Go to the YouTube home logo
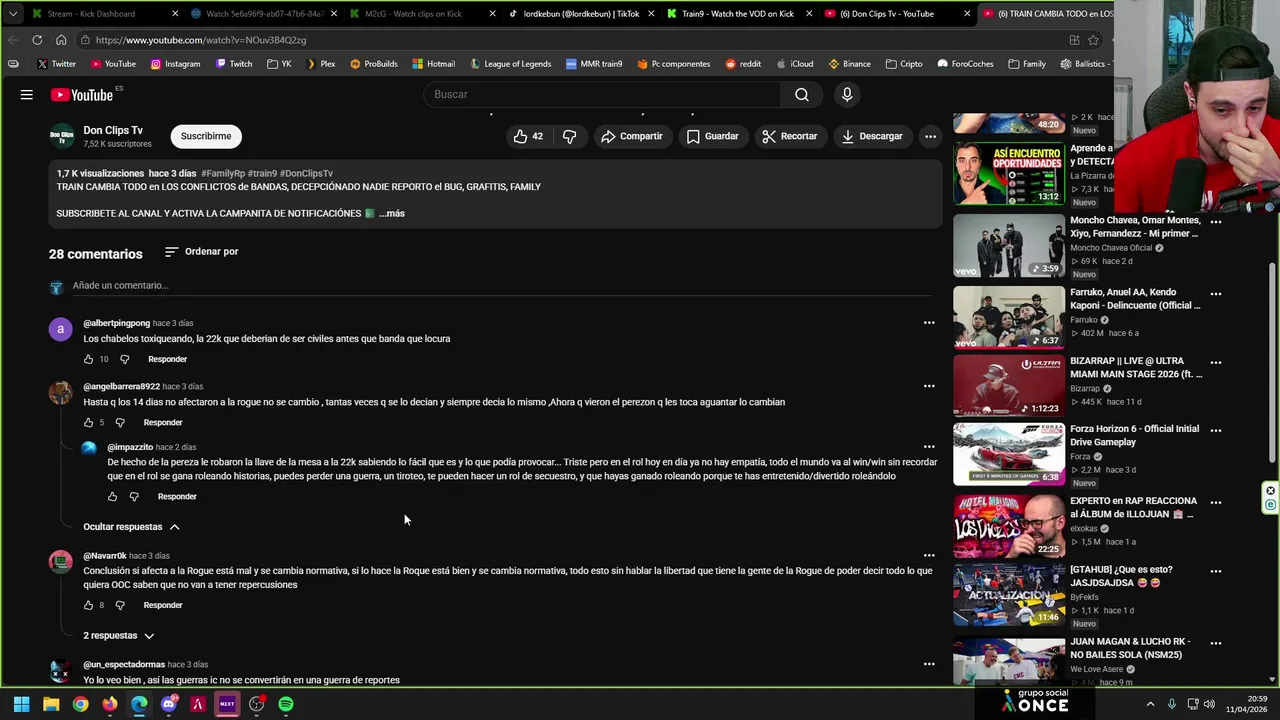The width and height of the screenshot is (1280, 720). [x=82, y=94]
